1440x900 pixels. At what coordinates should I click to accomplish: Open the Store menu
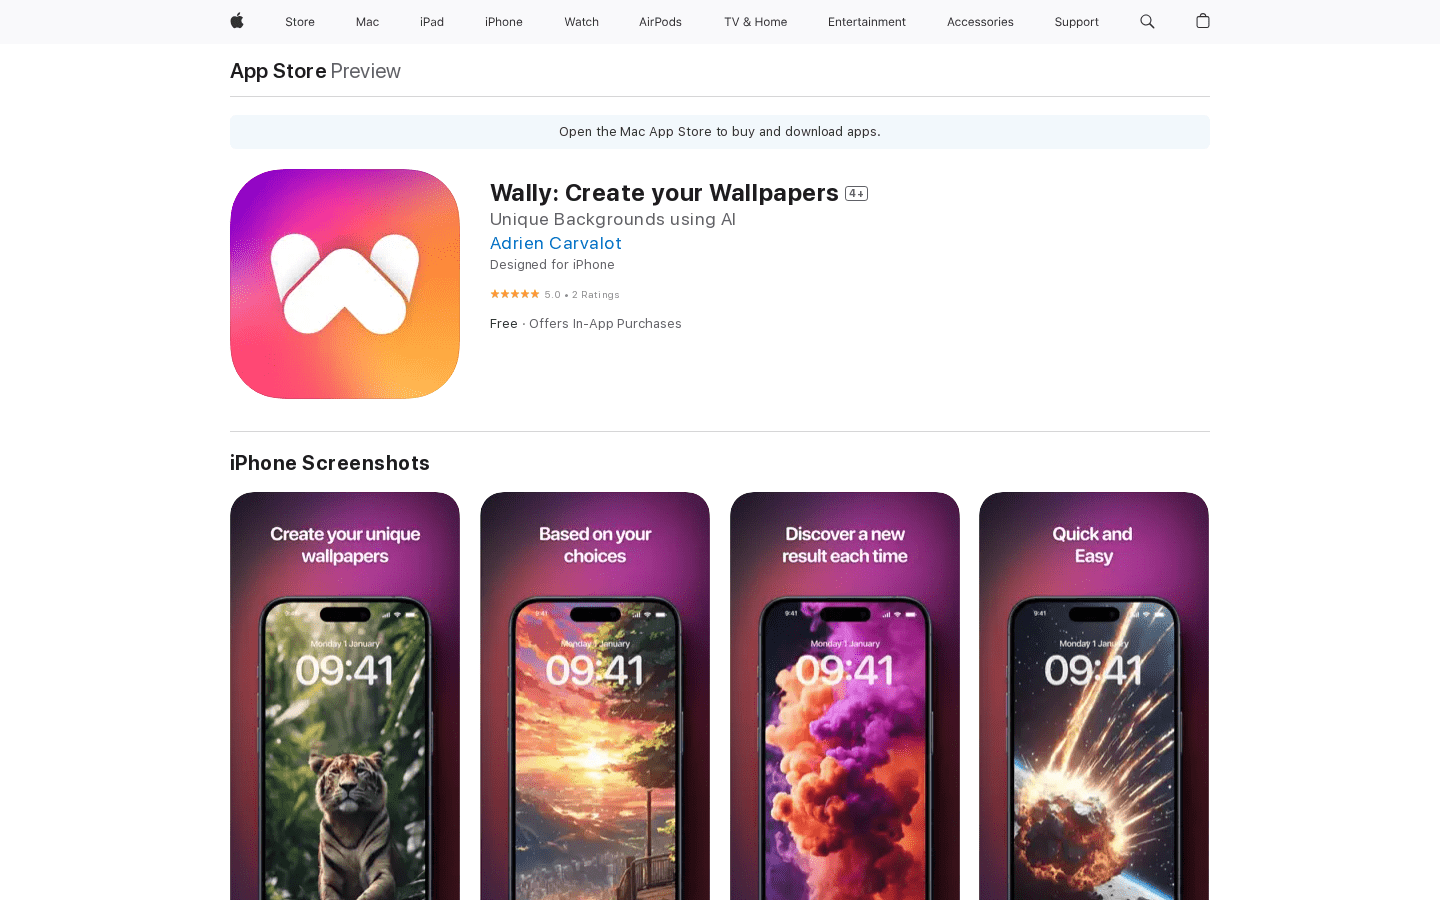(x=300, y=22)
